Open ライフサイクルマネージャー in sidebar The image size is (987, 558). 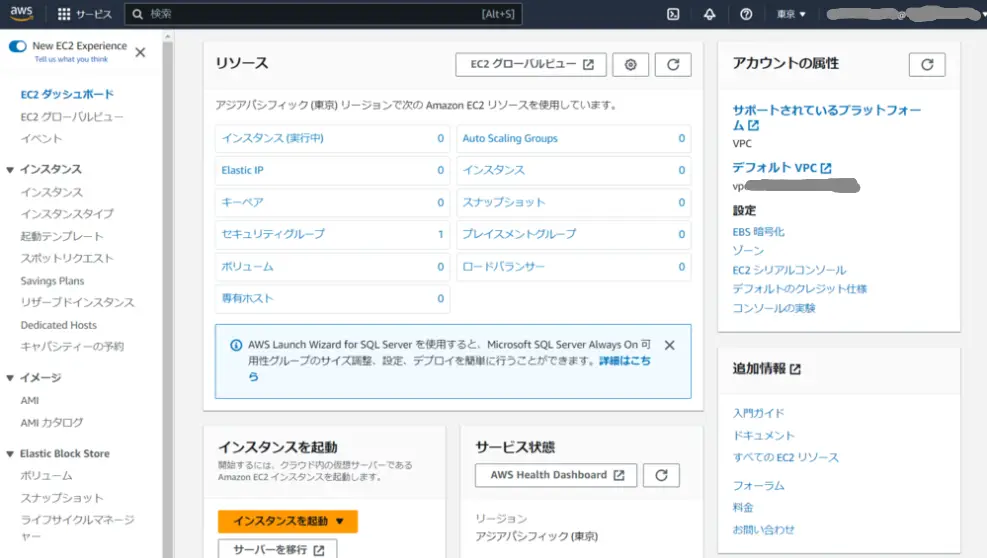point(77,528)
